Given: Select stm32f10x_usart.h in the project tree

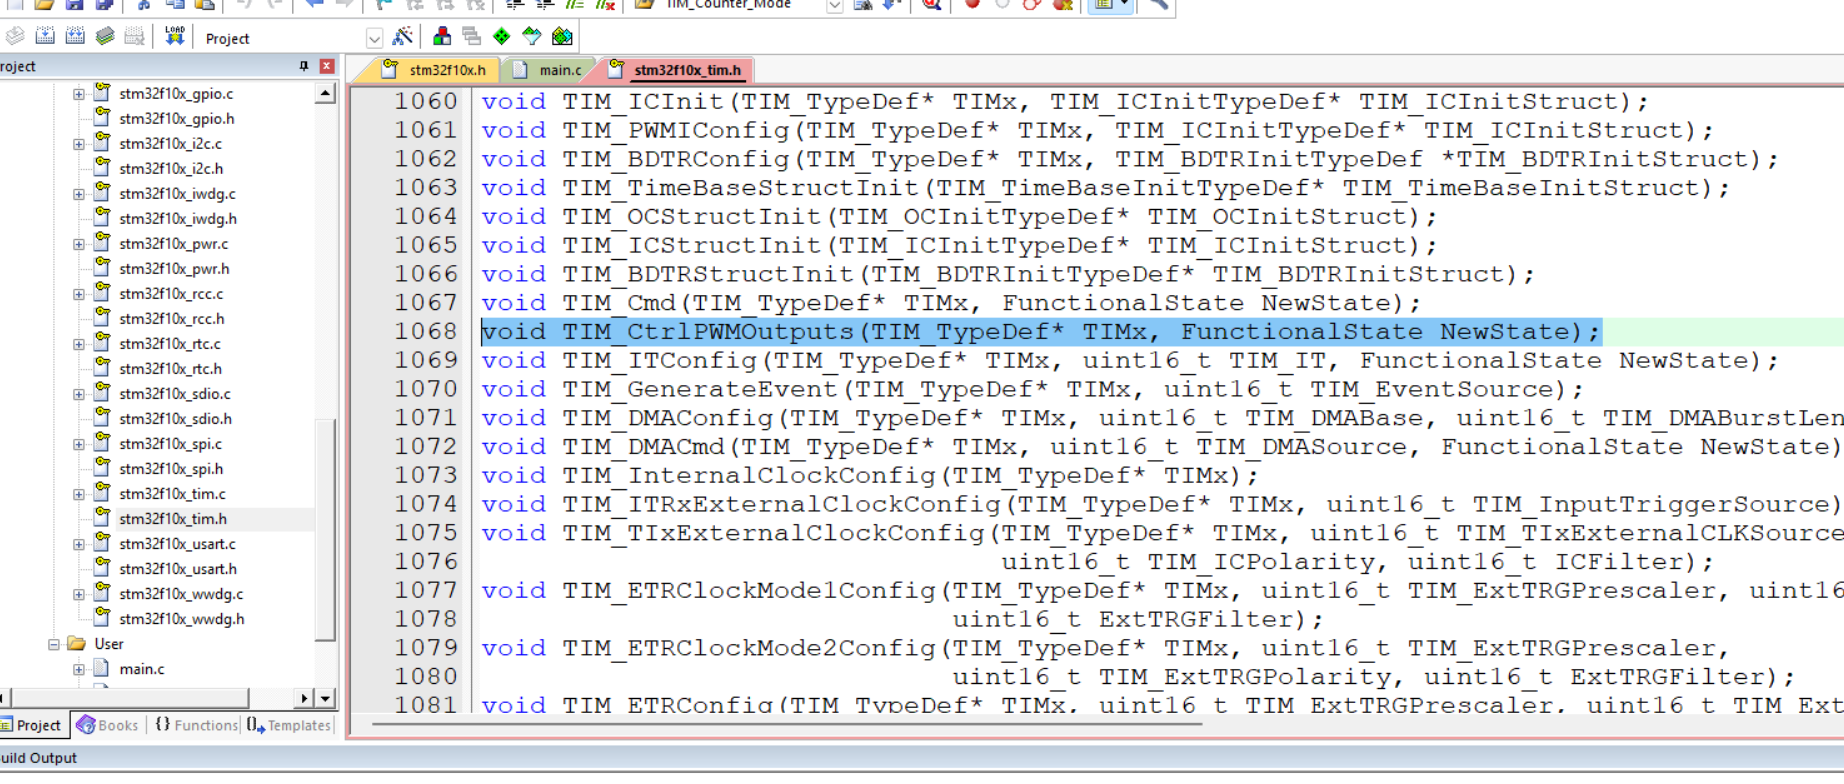Looking at the screenshot, I should pos(178,569).
